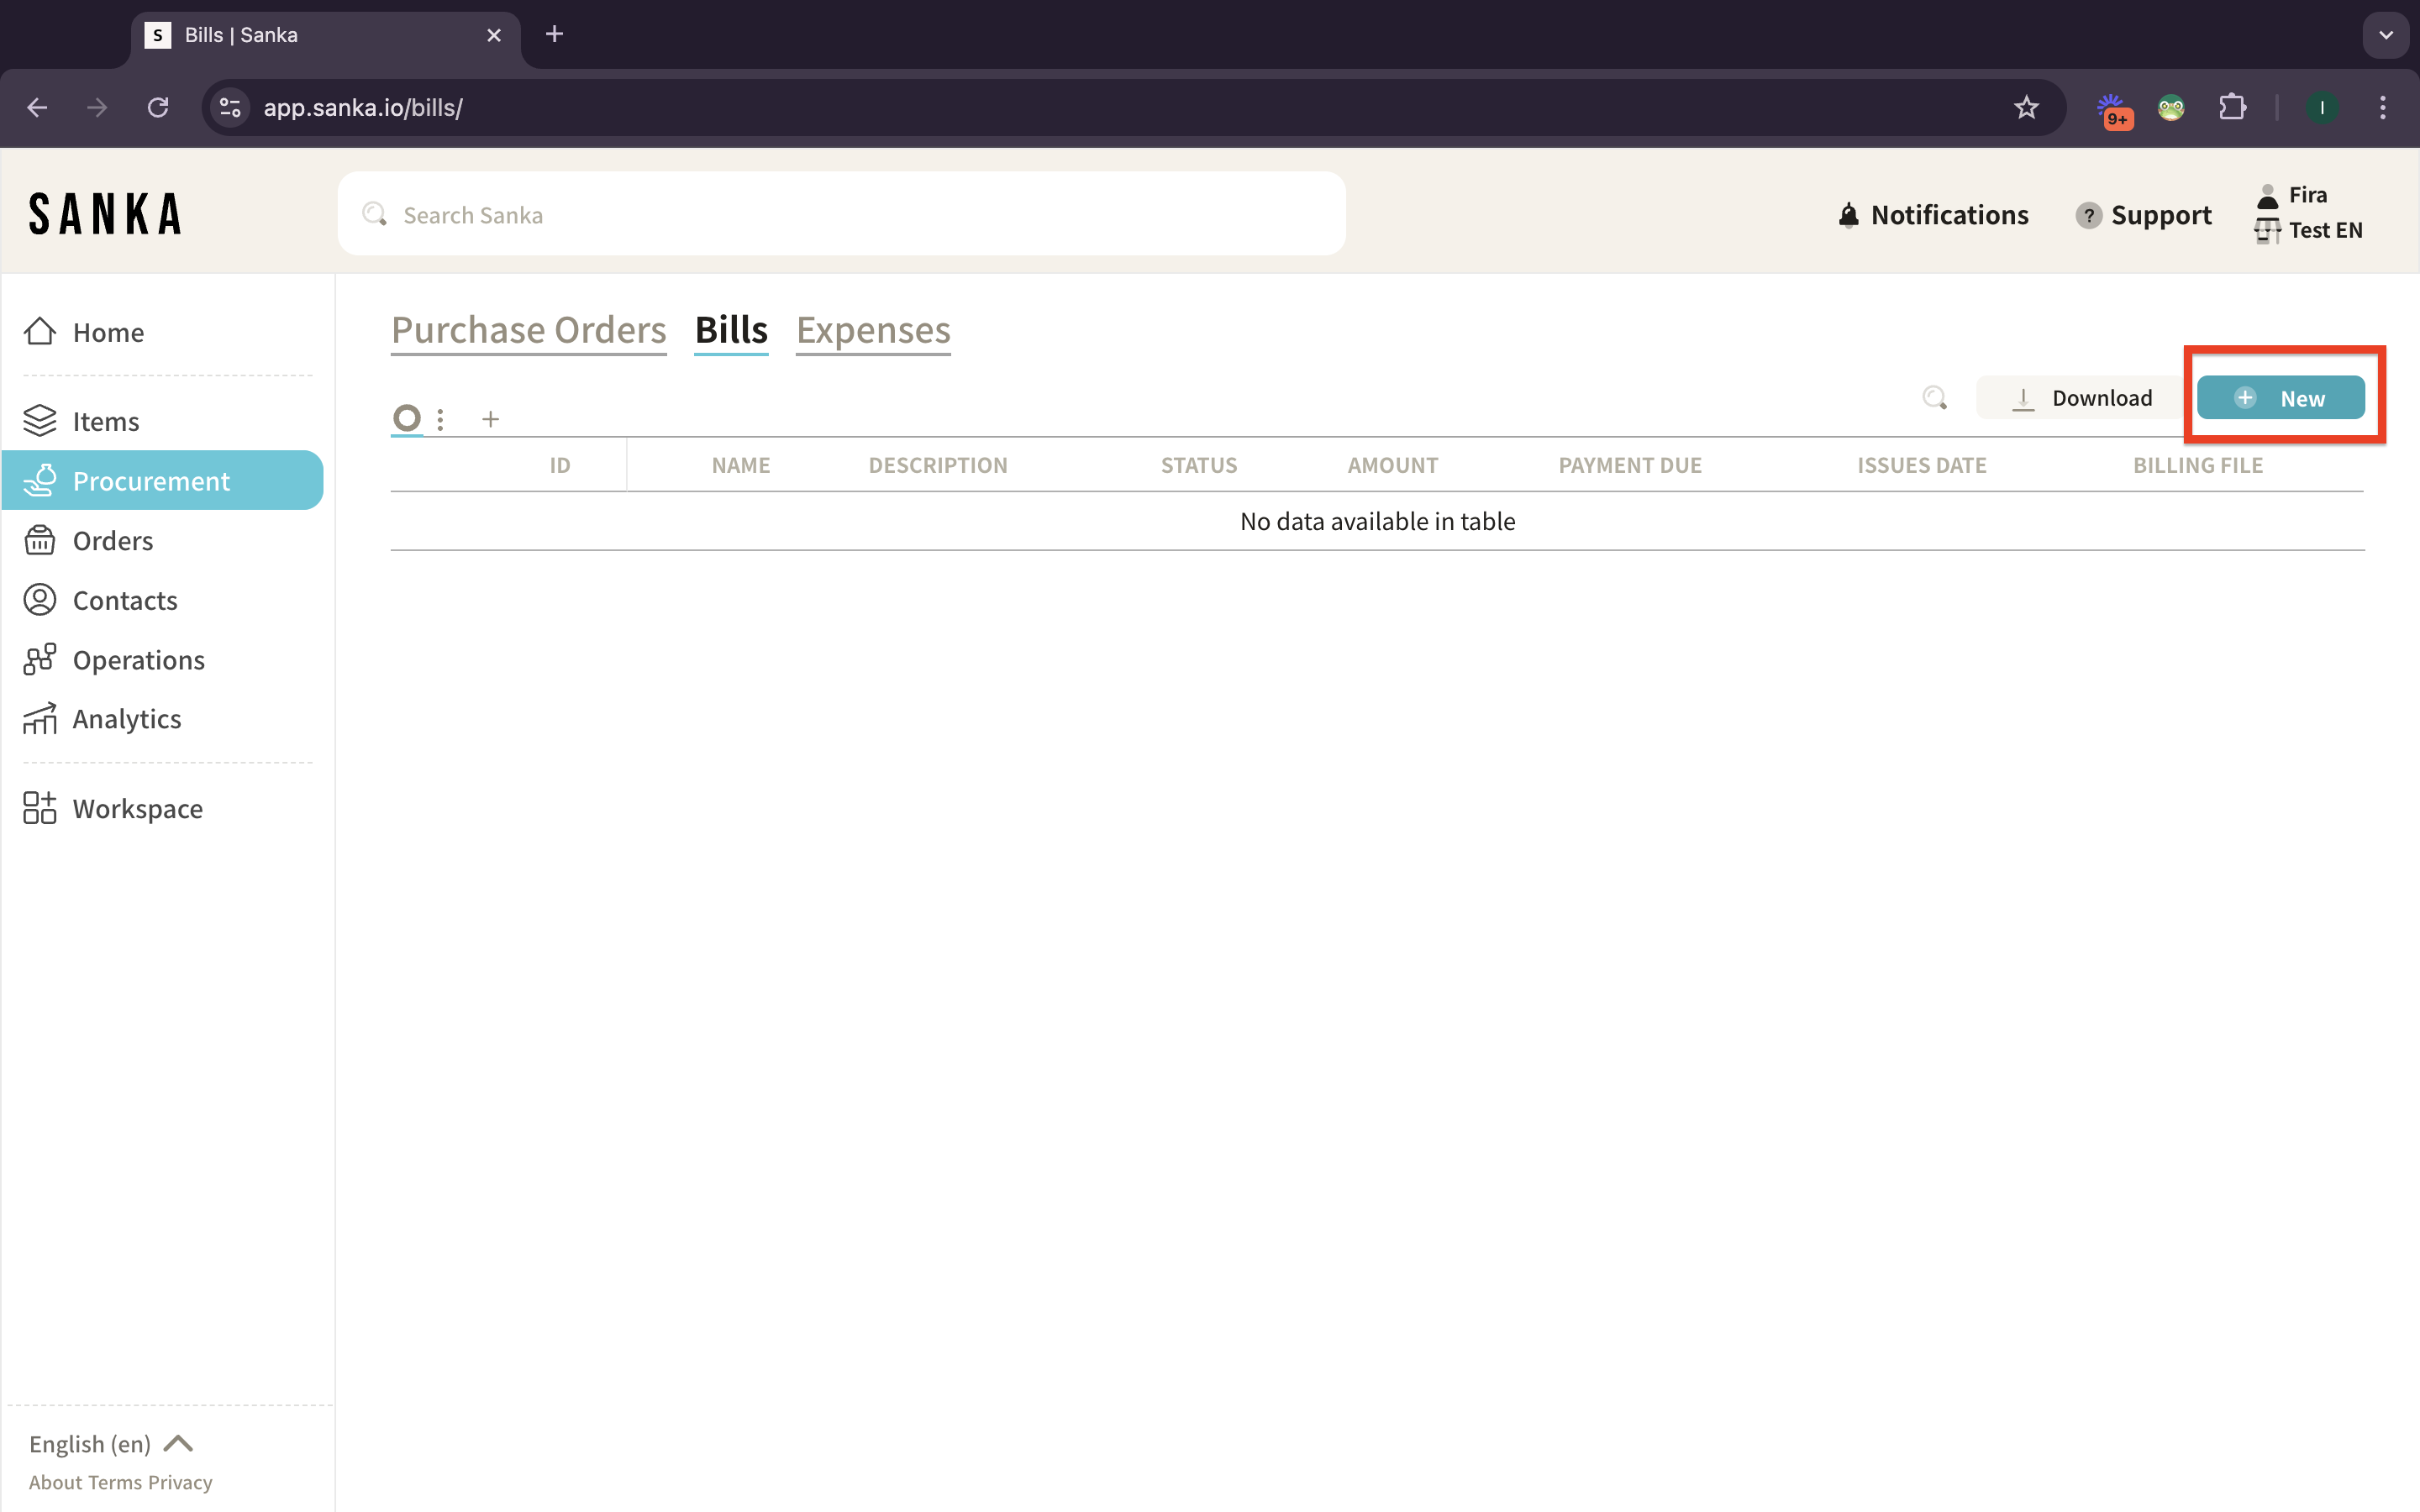Open the three-dot view options menu
The image size is (2420, 1512).
pyautogui.click(x=440, y=420)
